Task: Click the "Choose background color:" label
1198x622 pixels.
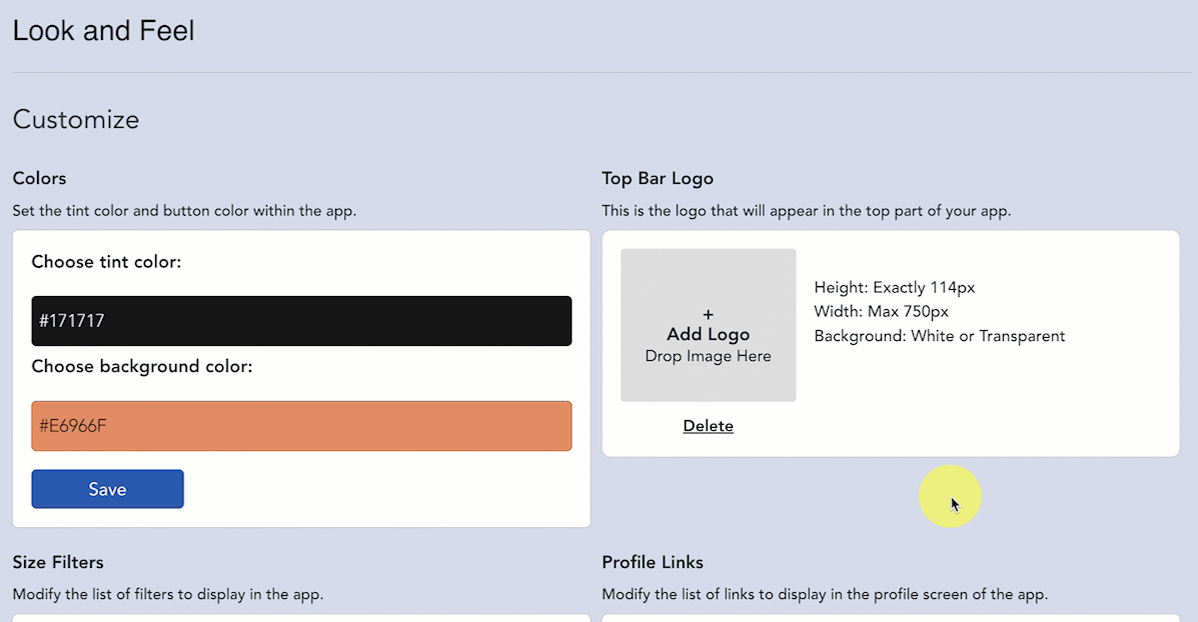Action: click(142, 367)
